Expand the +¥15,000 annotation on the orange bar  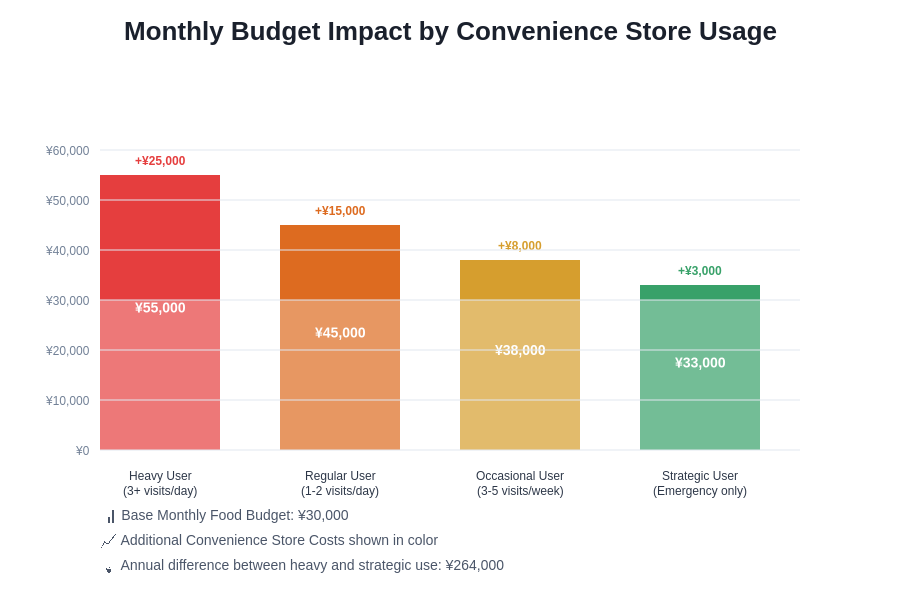[x=340, y=211]
